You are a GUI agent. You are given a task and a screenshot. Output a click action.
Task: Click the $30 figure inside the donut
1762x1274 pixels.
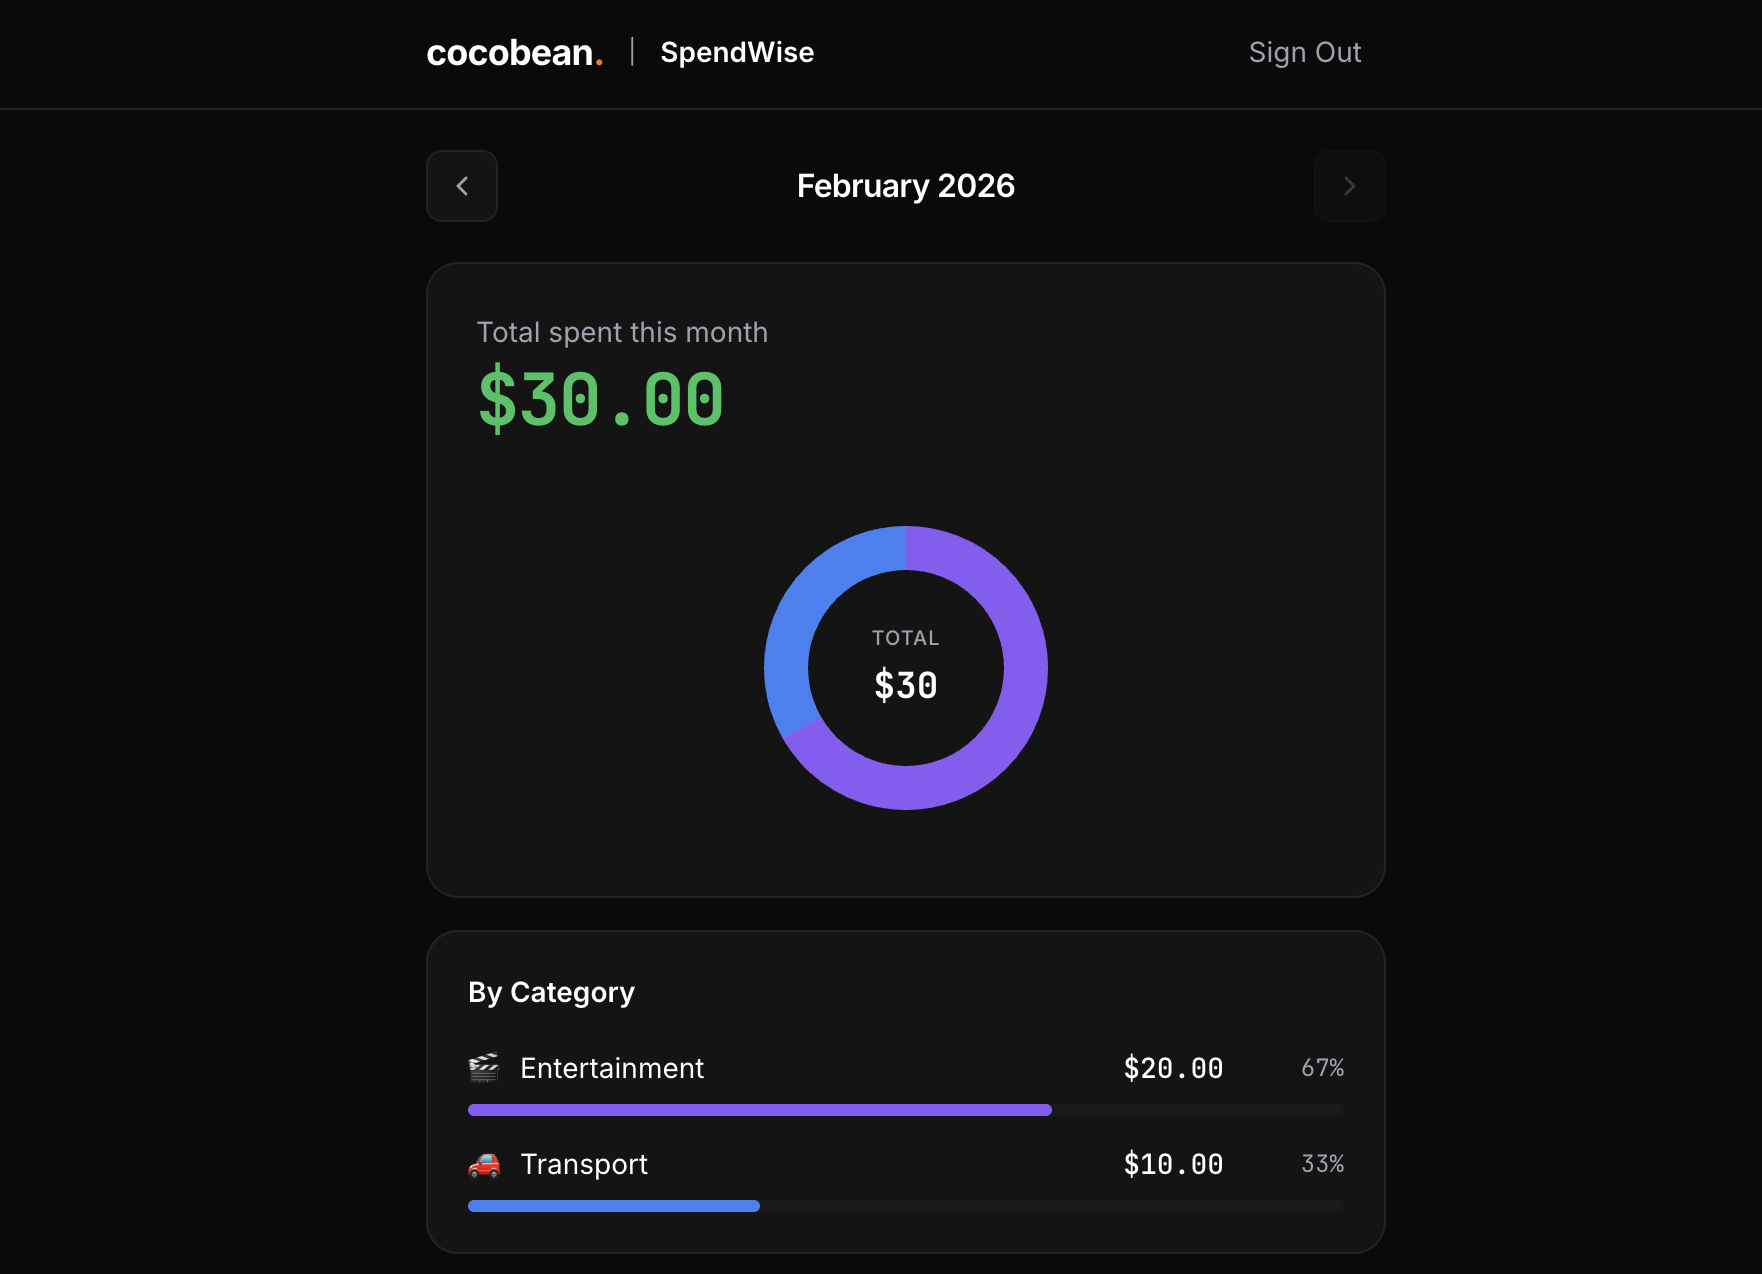tap(905, 684)
